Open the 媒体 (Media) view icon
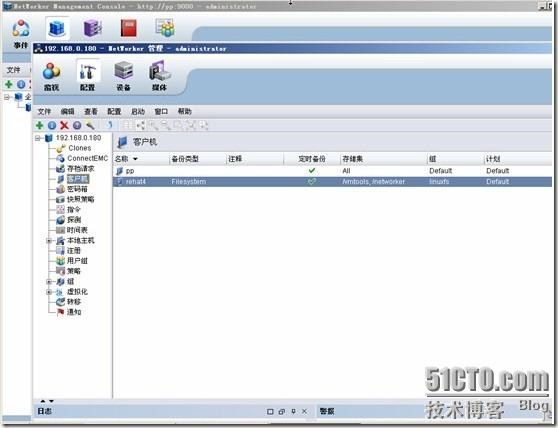Image resolution: width=558 pixels, height=428 pixels. click(x=159, y=76)
